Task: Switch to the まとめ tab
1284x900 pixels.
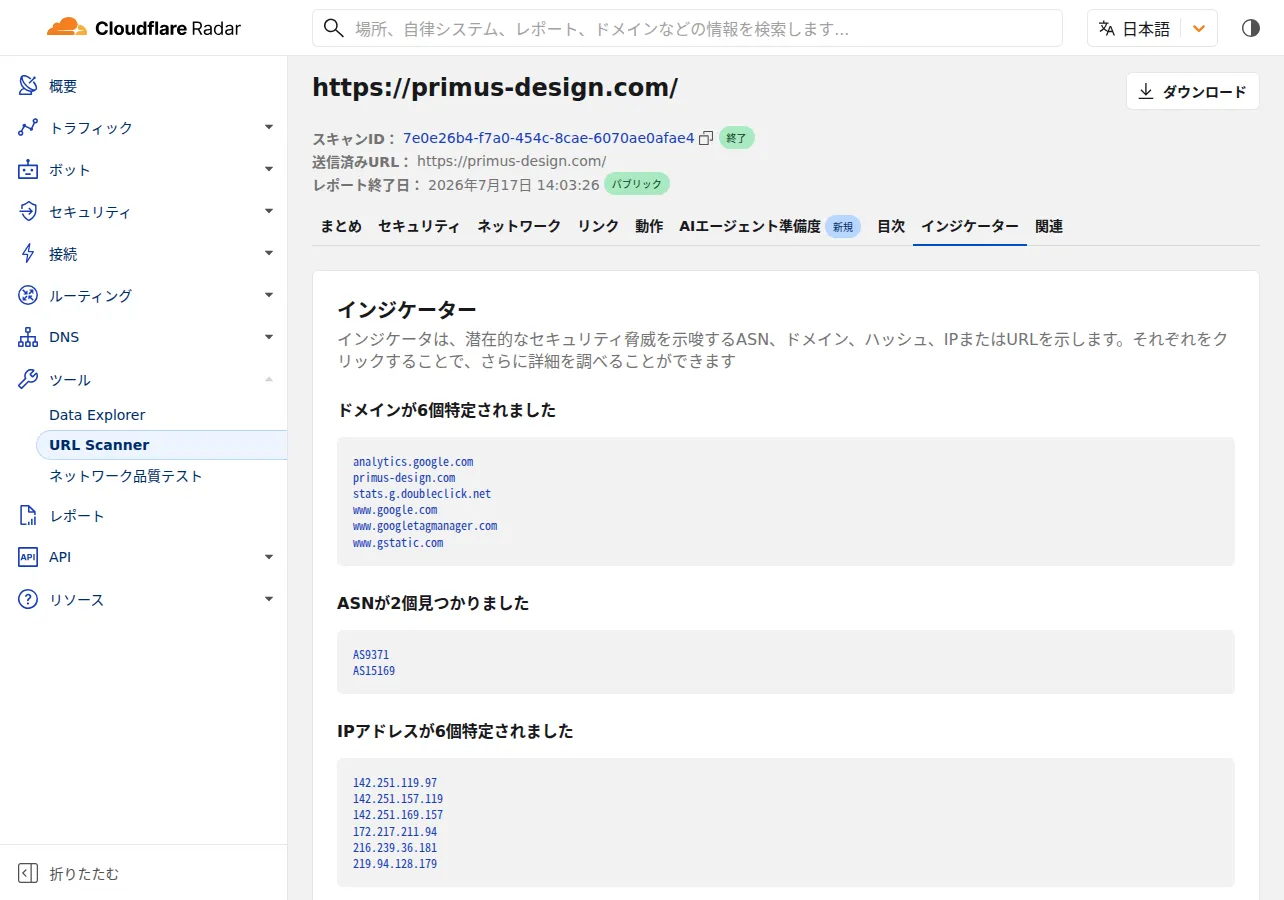Action: point(341,227)
